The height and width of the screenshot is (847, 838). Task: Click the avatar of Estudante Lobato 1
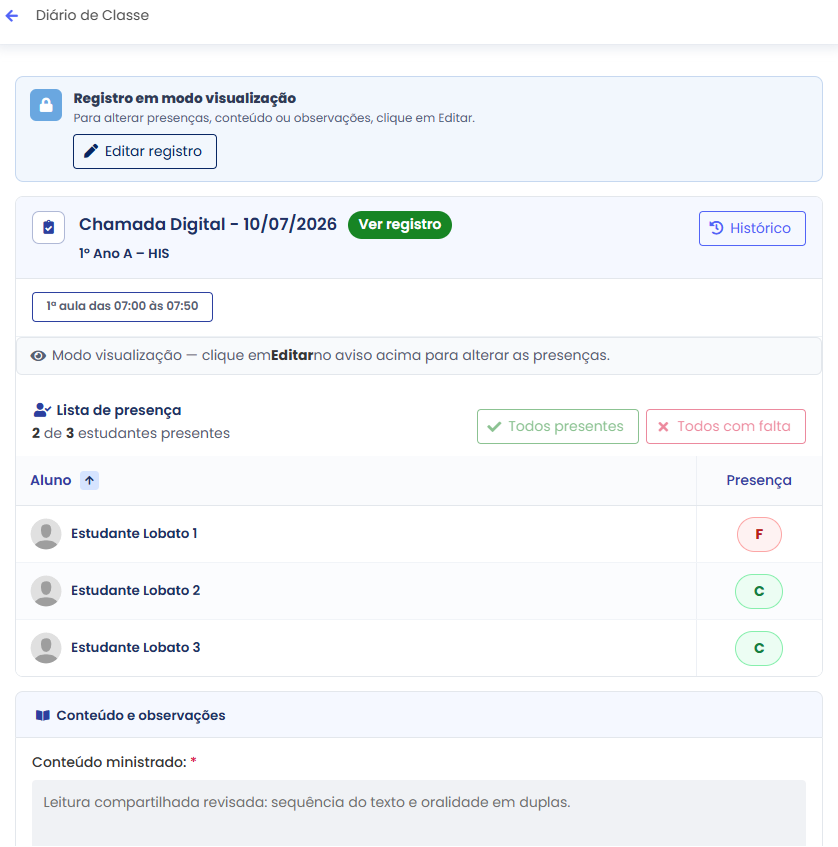pyautogui.click(x=46, y=534)
